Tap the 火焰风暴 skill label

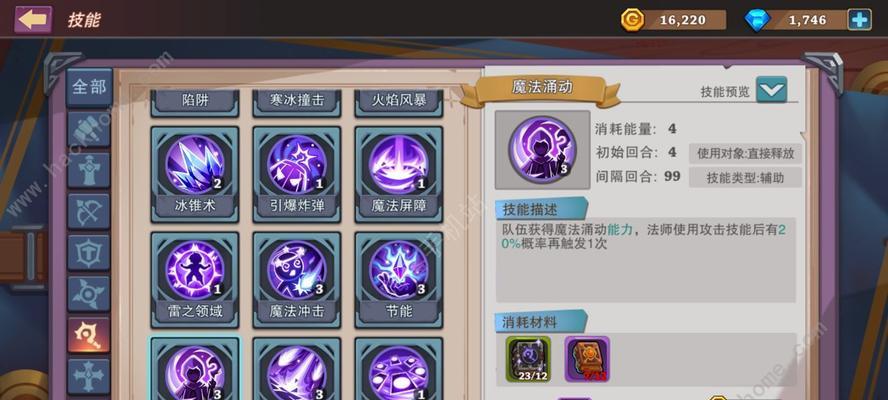tap(399, 100)
